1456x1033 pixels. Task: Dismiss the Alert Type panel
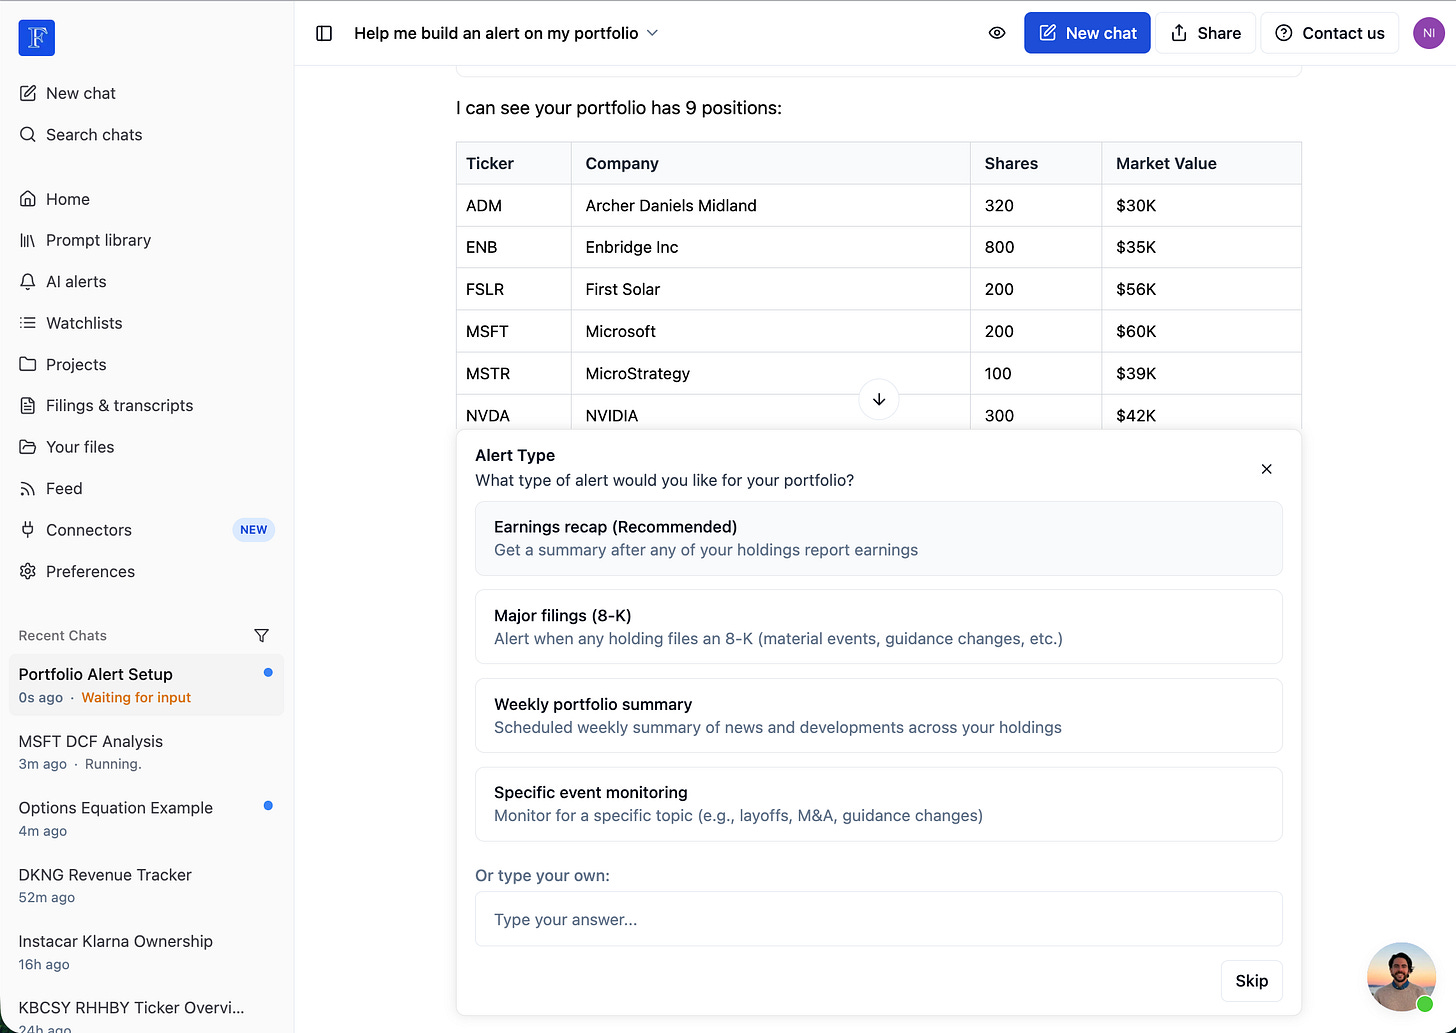tap(1266, 469)
